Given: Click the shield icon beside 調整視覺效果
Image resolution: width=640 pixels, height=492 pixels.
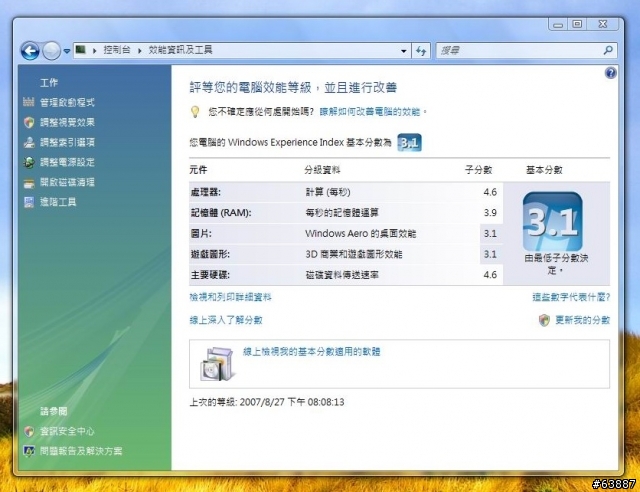Looking at the screenshot, I should click(x=29, y=122).
